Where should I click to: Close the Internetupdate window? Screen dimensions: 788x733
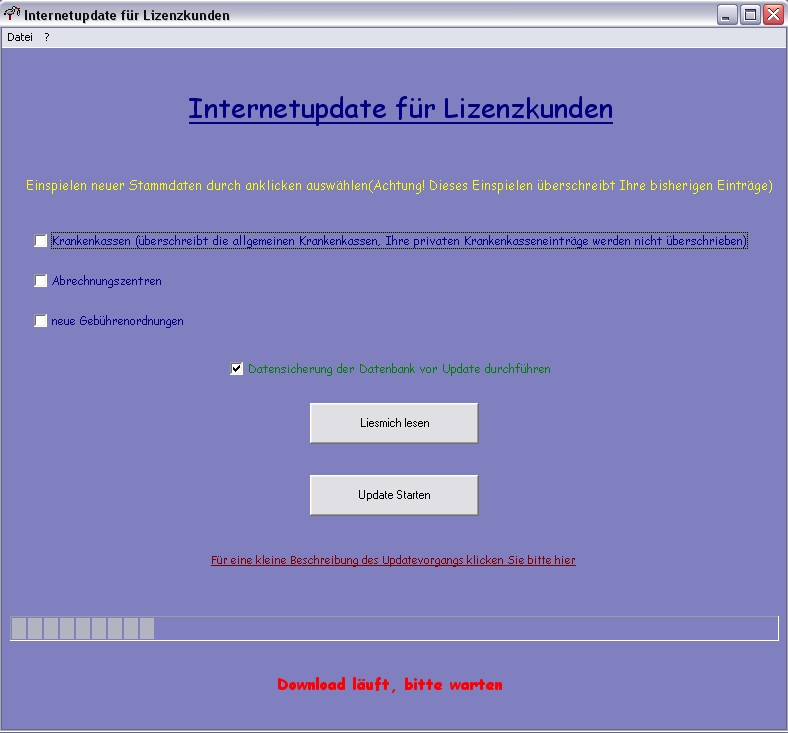point(773,15)
